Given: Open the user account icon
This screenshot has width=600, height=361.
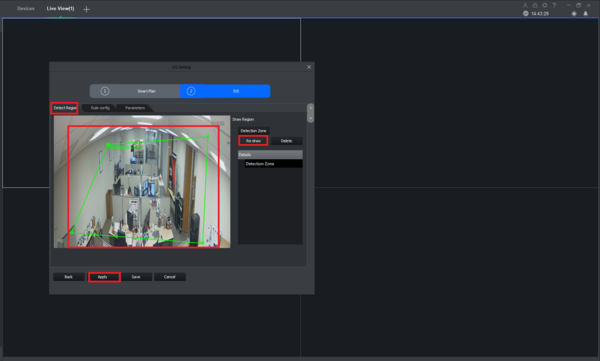Looking at the screenshot, I should 525,5.
